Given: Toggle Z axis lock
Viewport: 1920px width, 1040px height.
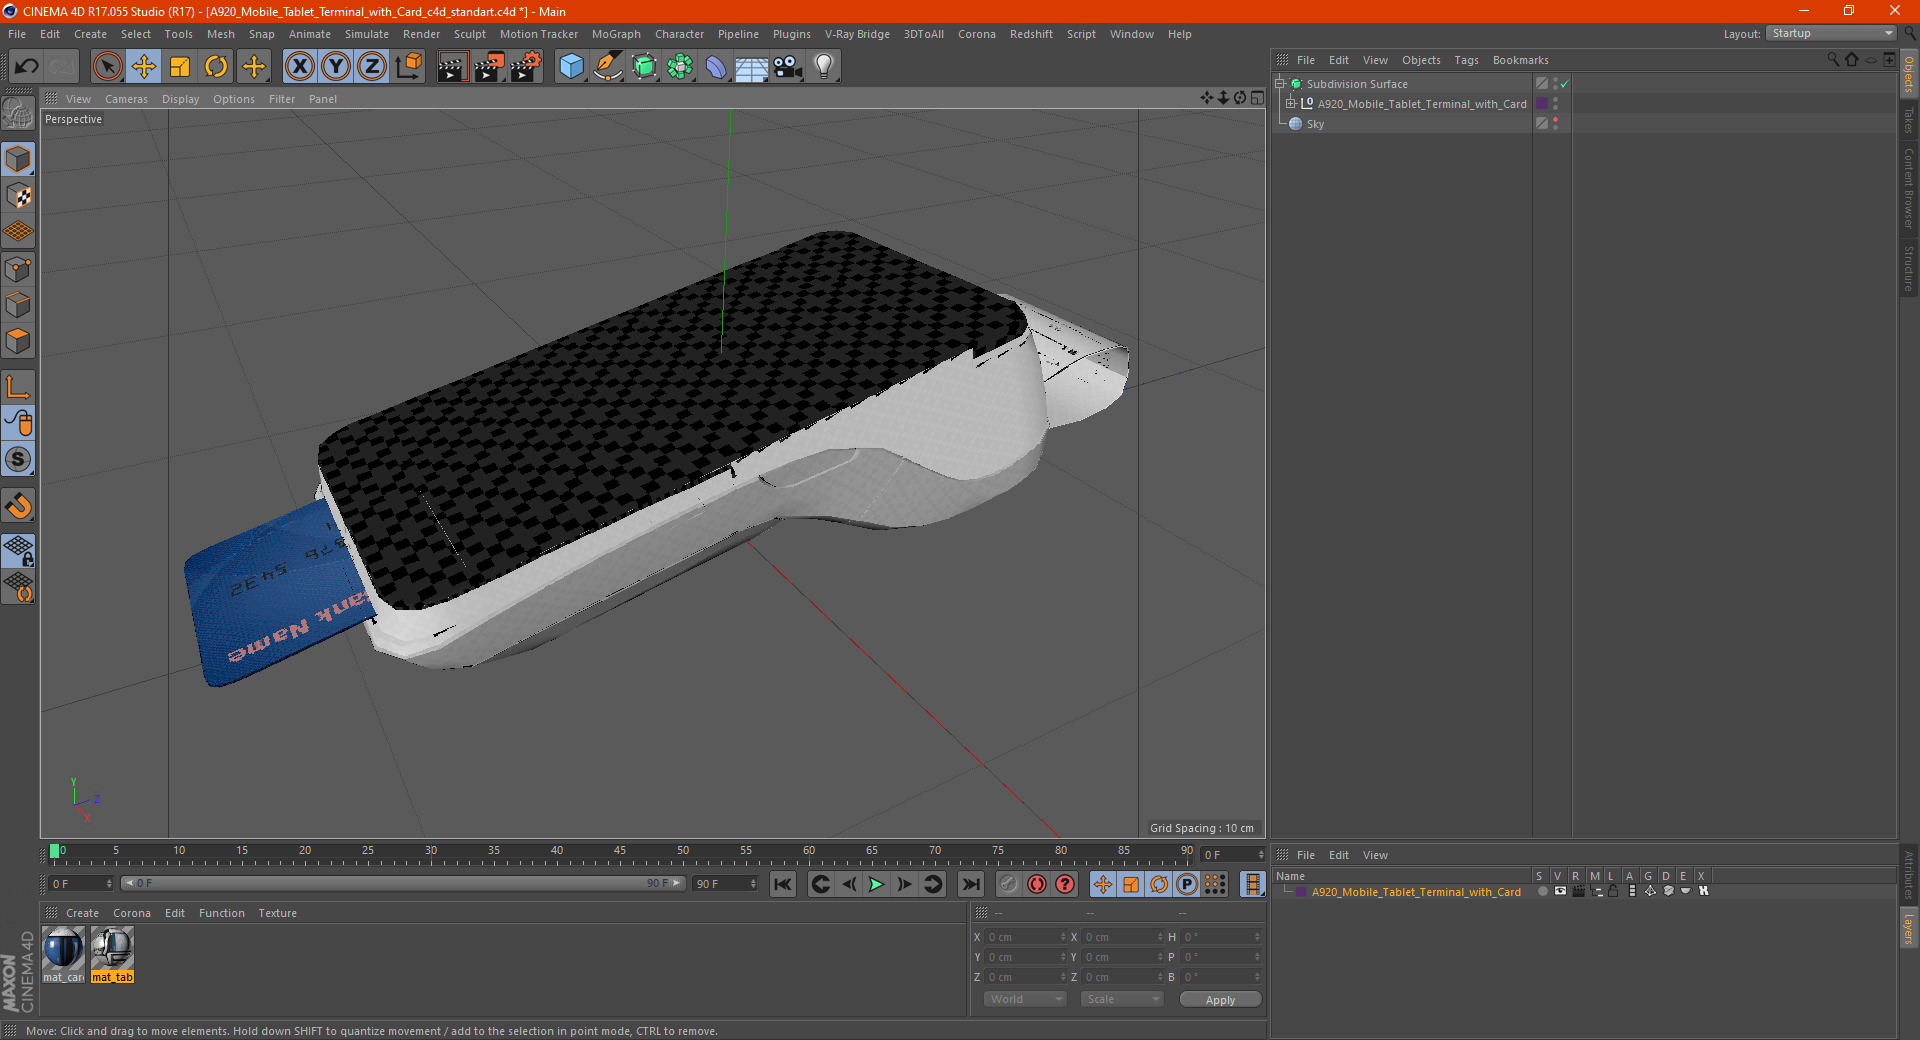Looking at the screenshot, I should click(372, 67).
